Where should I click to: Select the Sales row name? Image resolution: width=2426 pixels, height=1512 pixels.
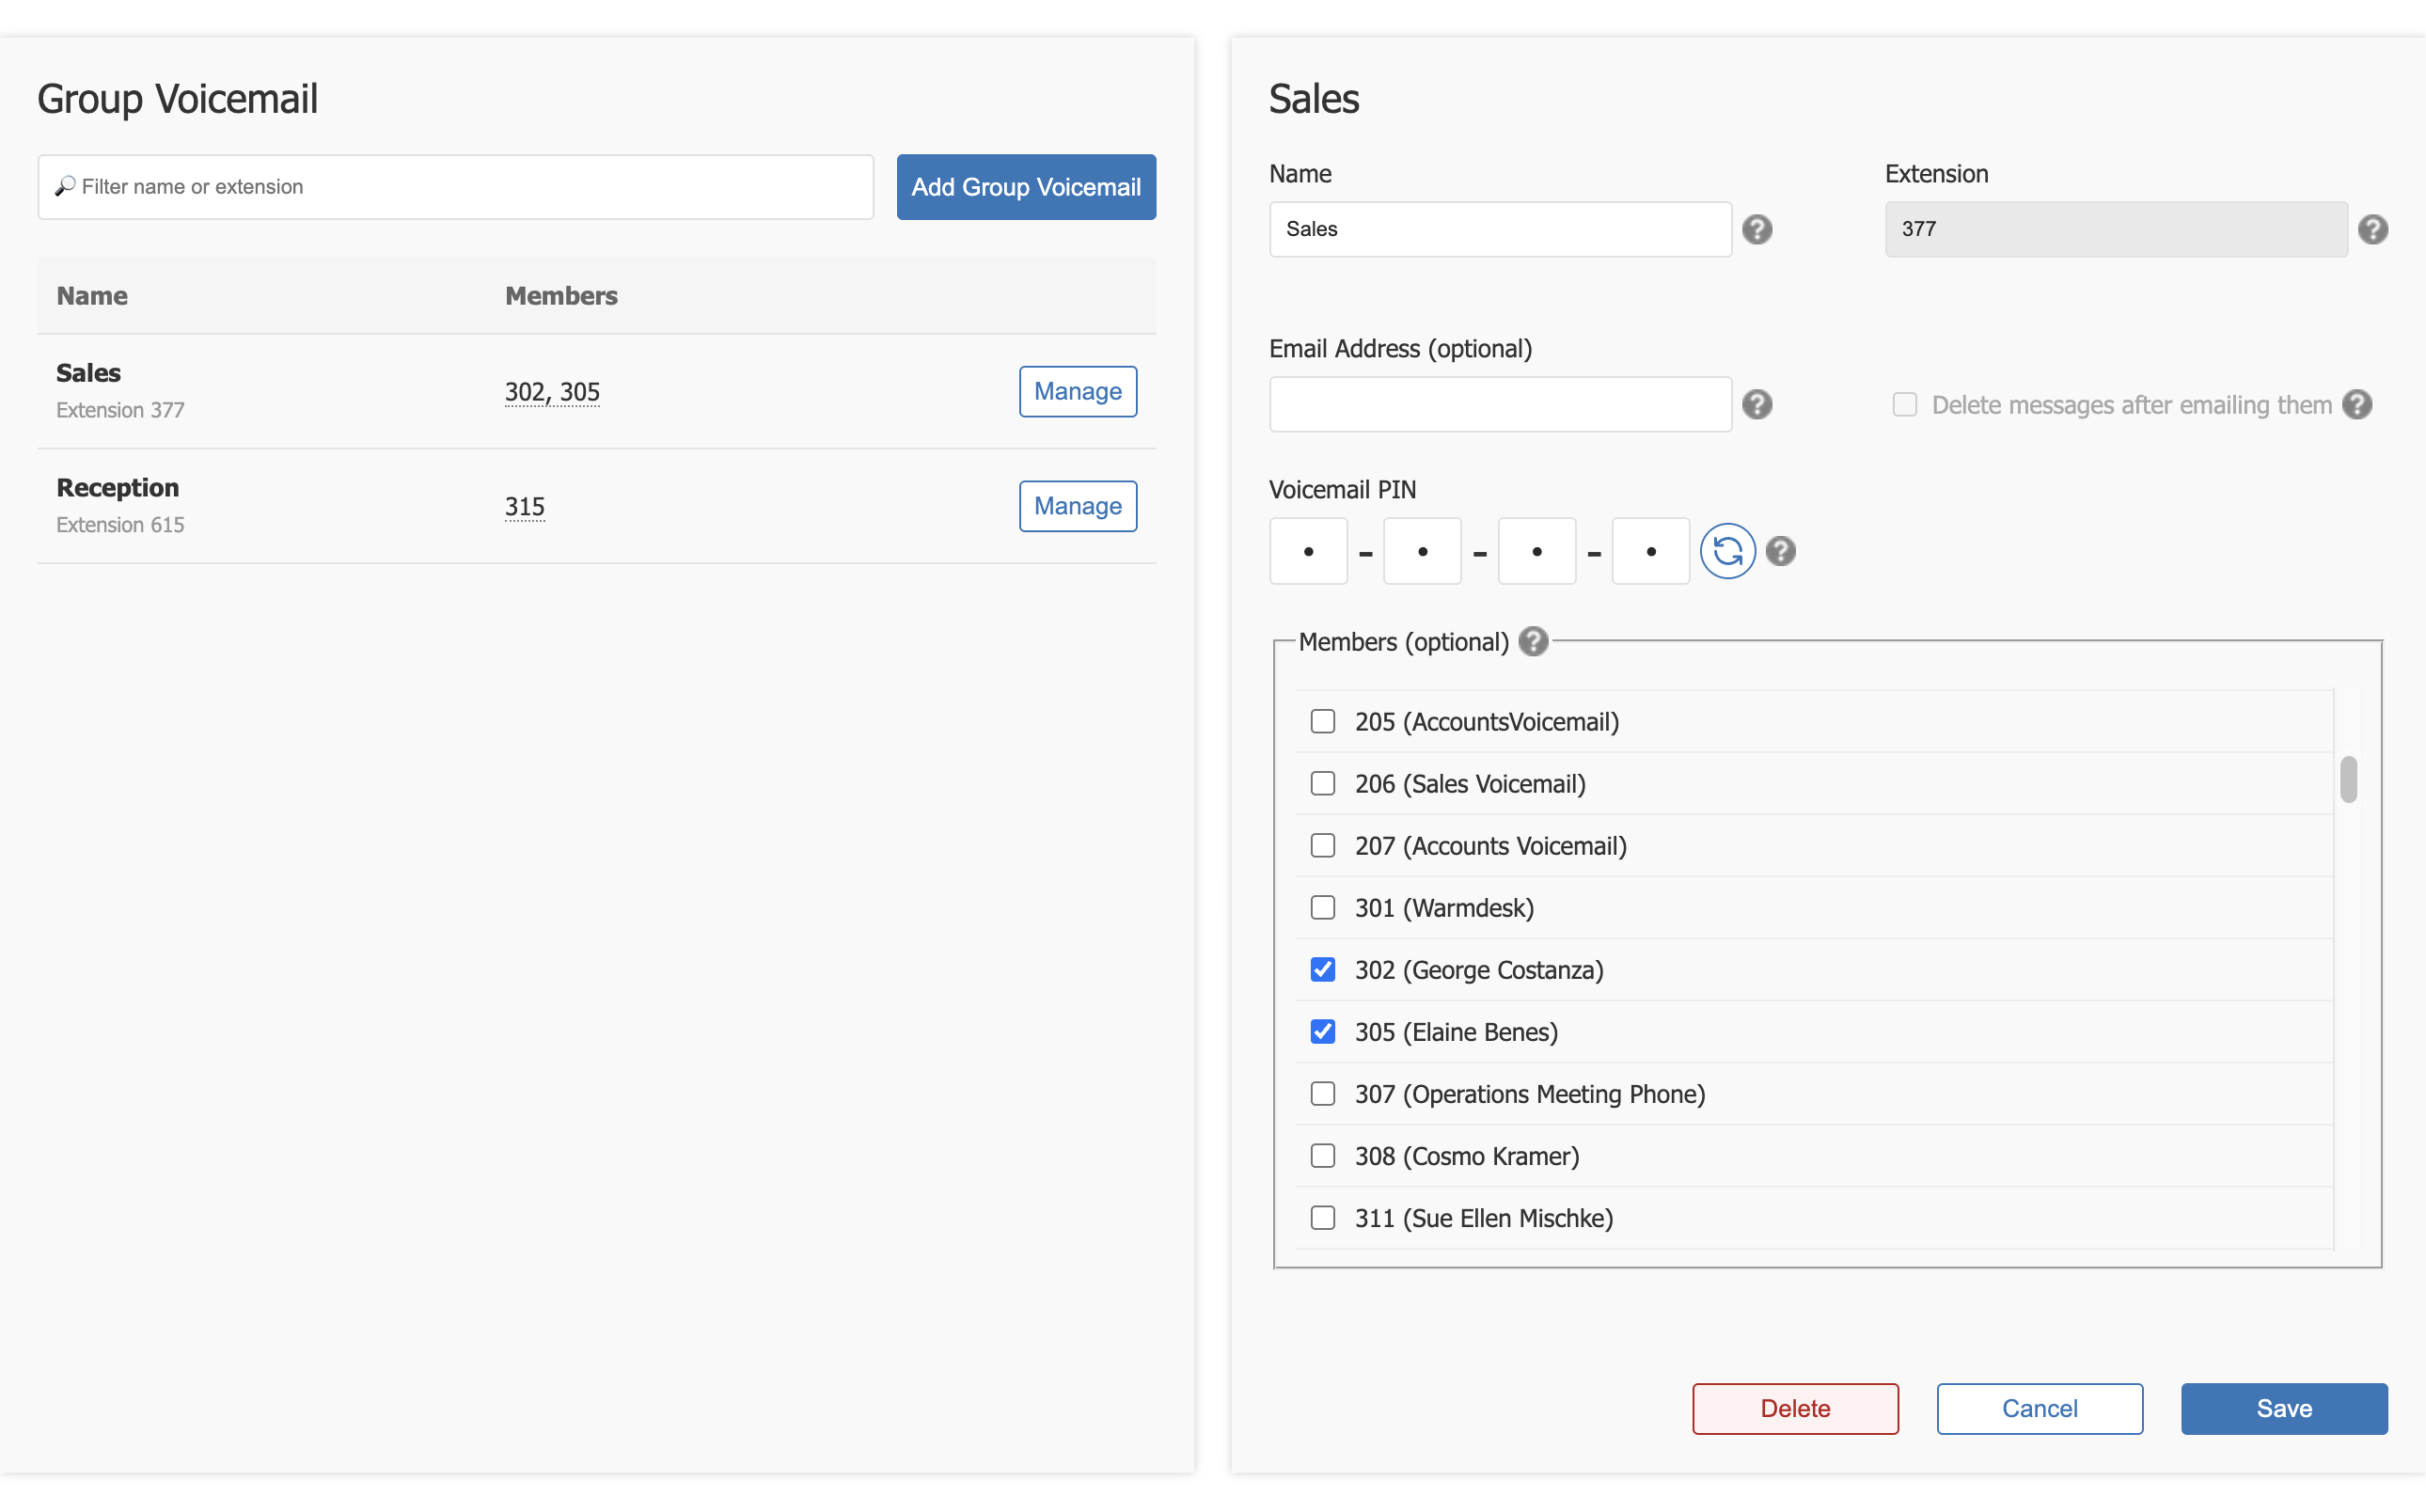89,373
